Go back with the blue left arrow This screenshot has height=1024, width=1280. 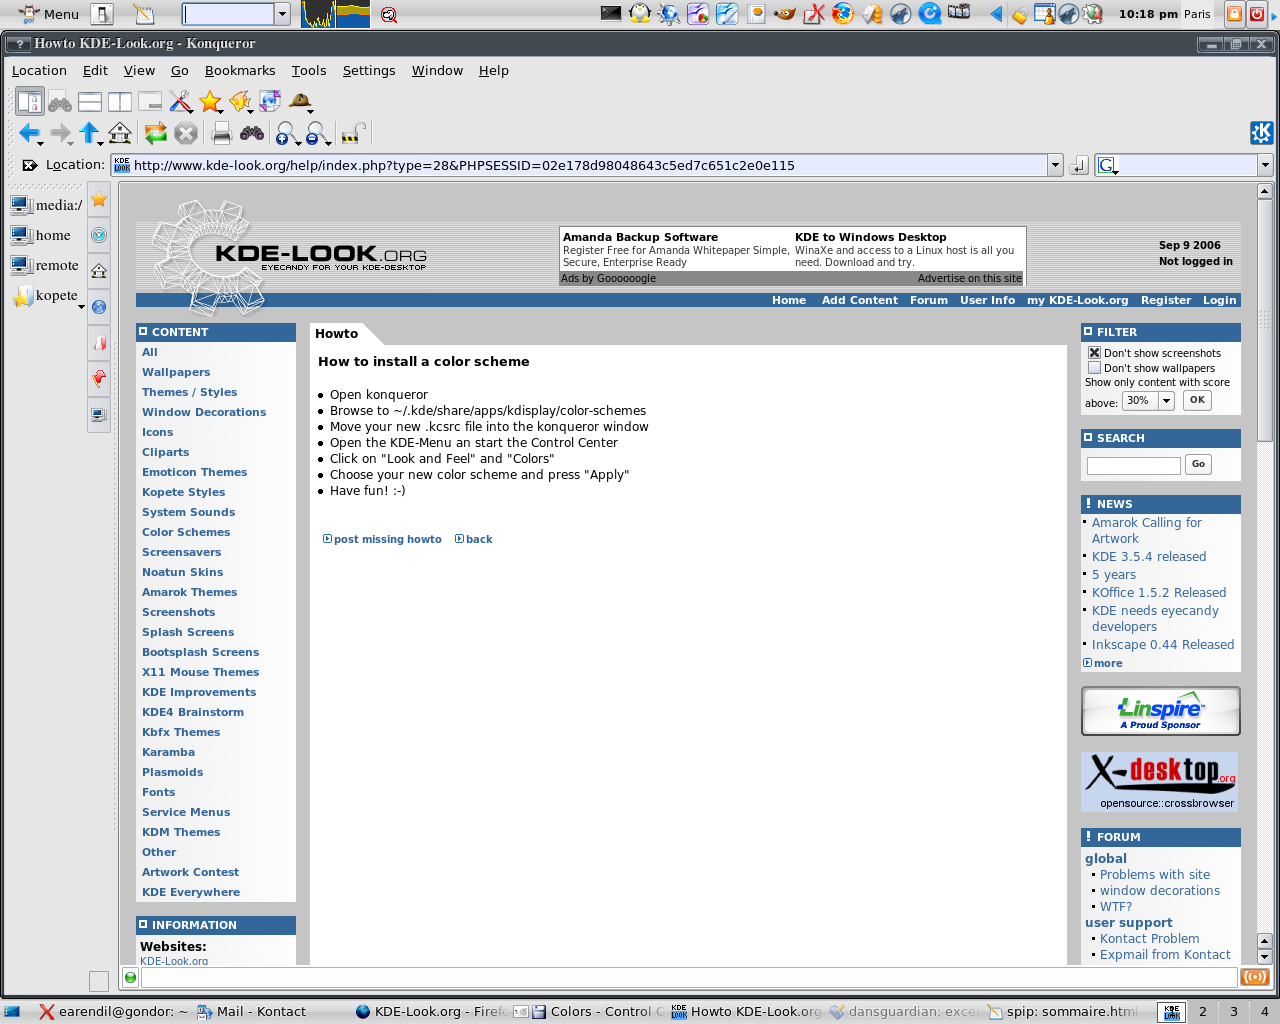pyautogui.click(x=29, y=133)
